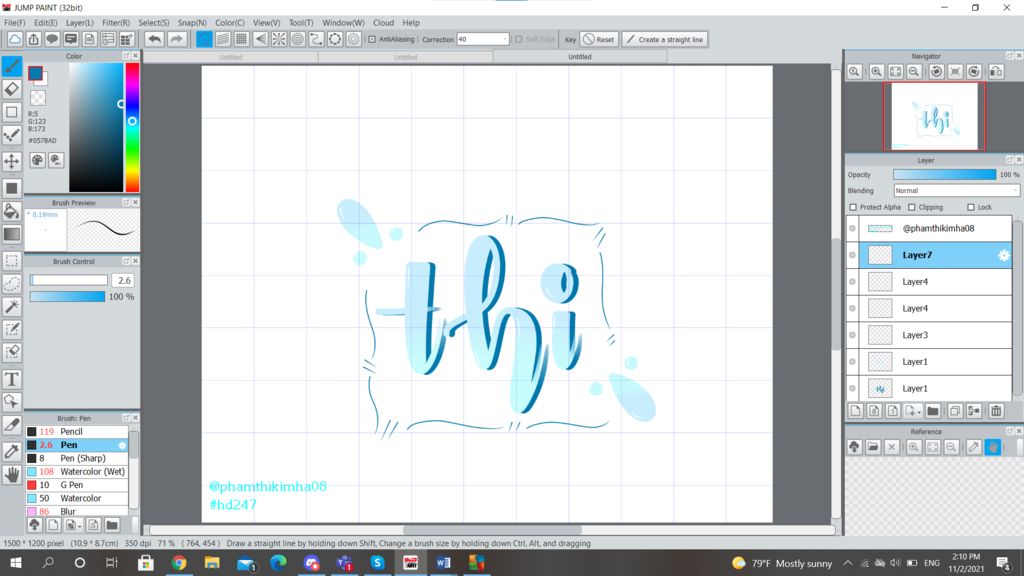Open Chrome from the taskbar
The height and width of the screenshot is (576, 1024).
click(x=178, y=562)
